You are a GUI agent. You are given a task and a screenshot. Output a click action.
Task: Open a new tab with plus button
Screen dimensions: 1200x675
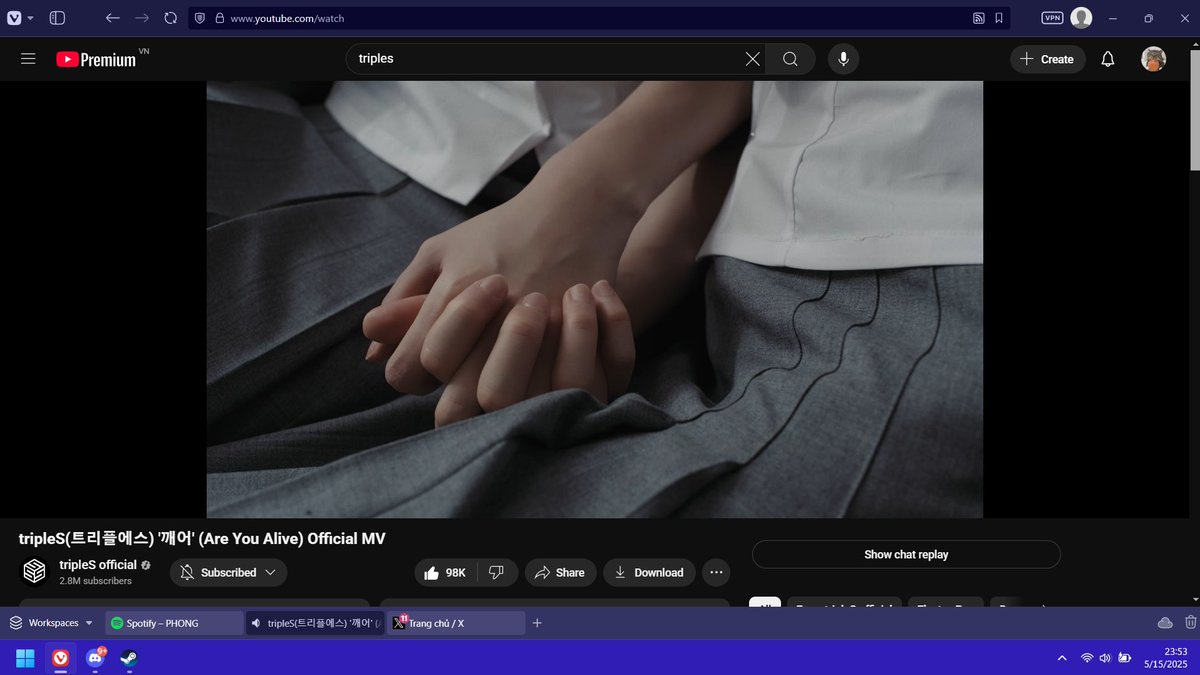[537, 623]
